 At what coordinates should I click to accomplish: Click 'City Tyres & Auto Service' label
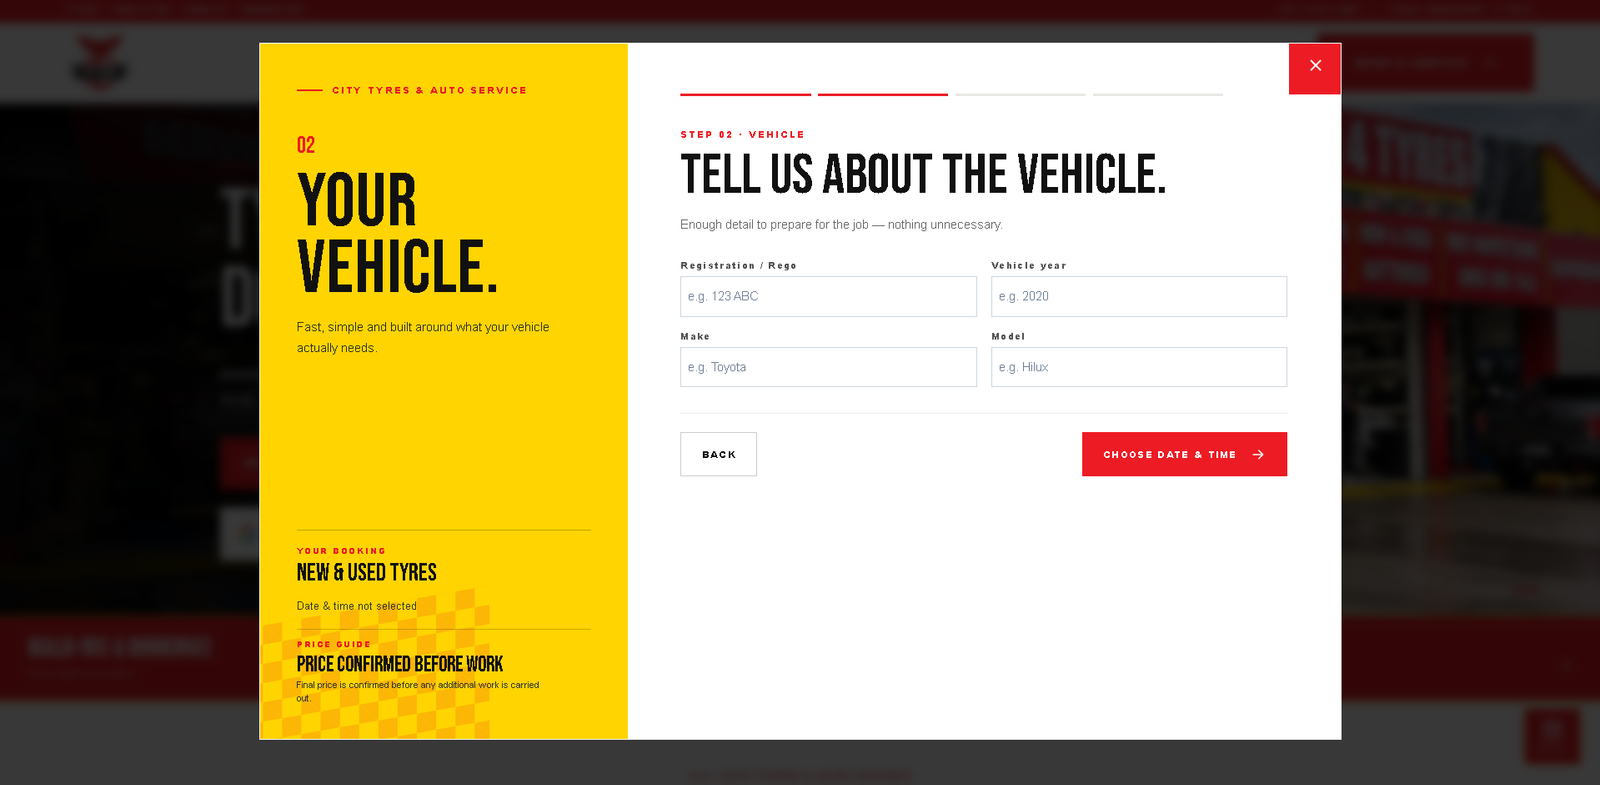(429, 90)
